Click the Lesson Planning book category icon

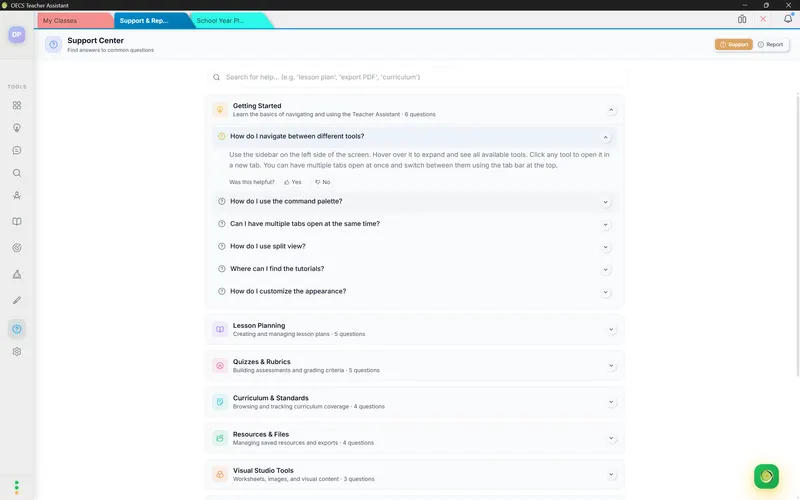[220, 330]
